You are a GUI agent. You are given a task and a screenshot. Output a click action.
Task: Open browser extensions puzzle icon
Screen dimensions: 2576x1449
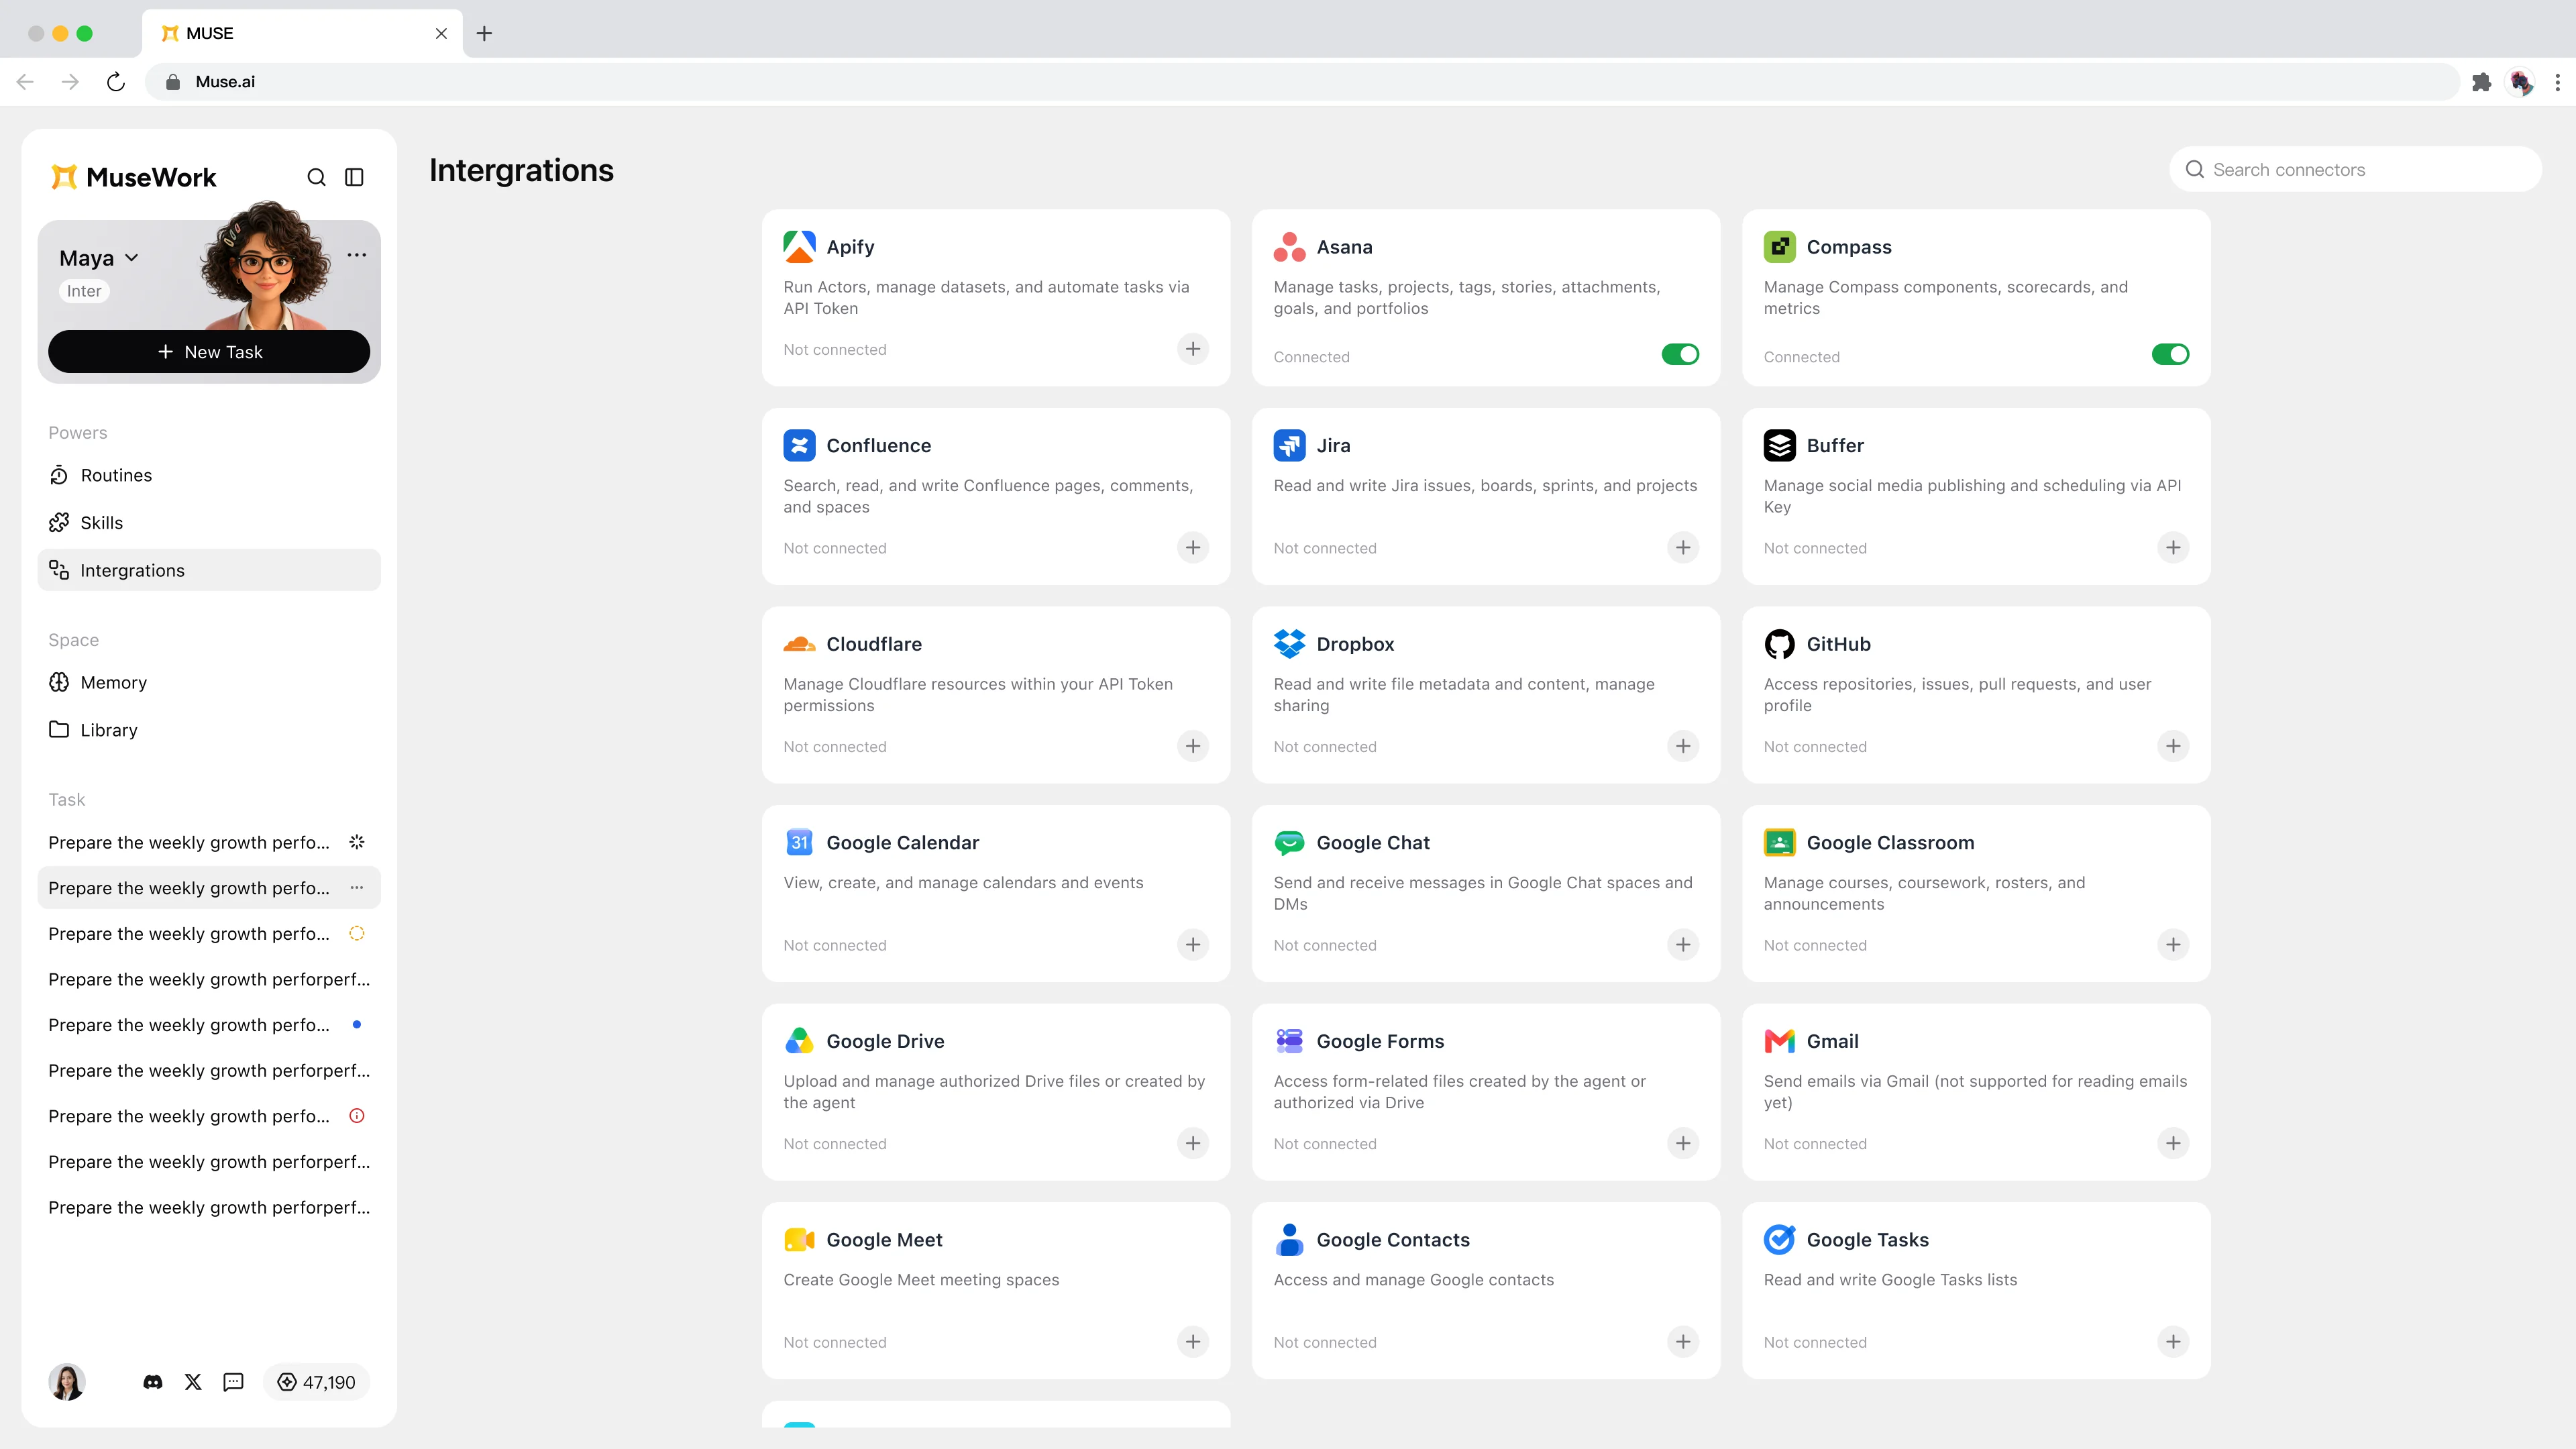coord(2481,82)
